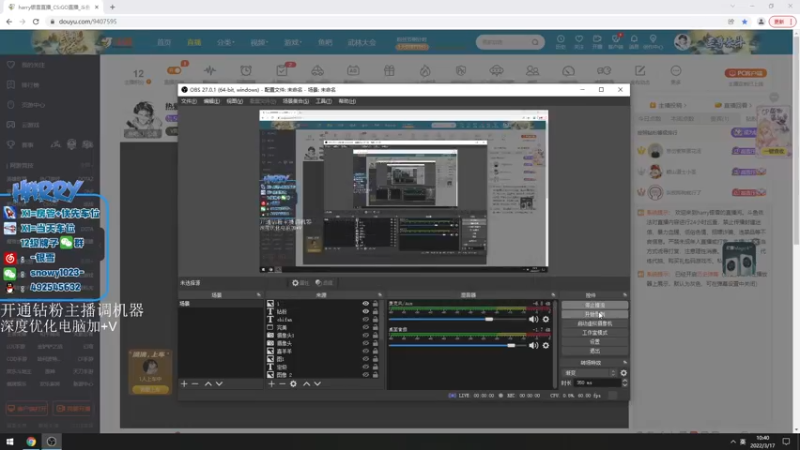
Task: Toggle visibility eye of source 摄像头1
Action: coord(365,335)
